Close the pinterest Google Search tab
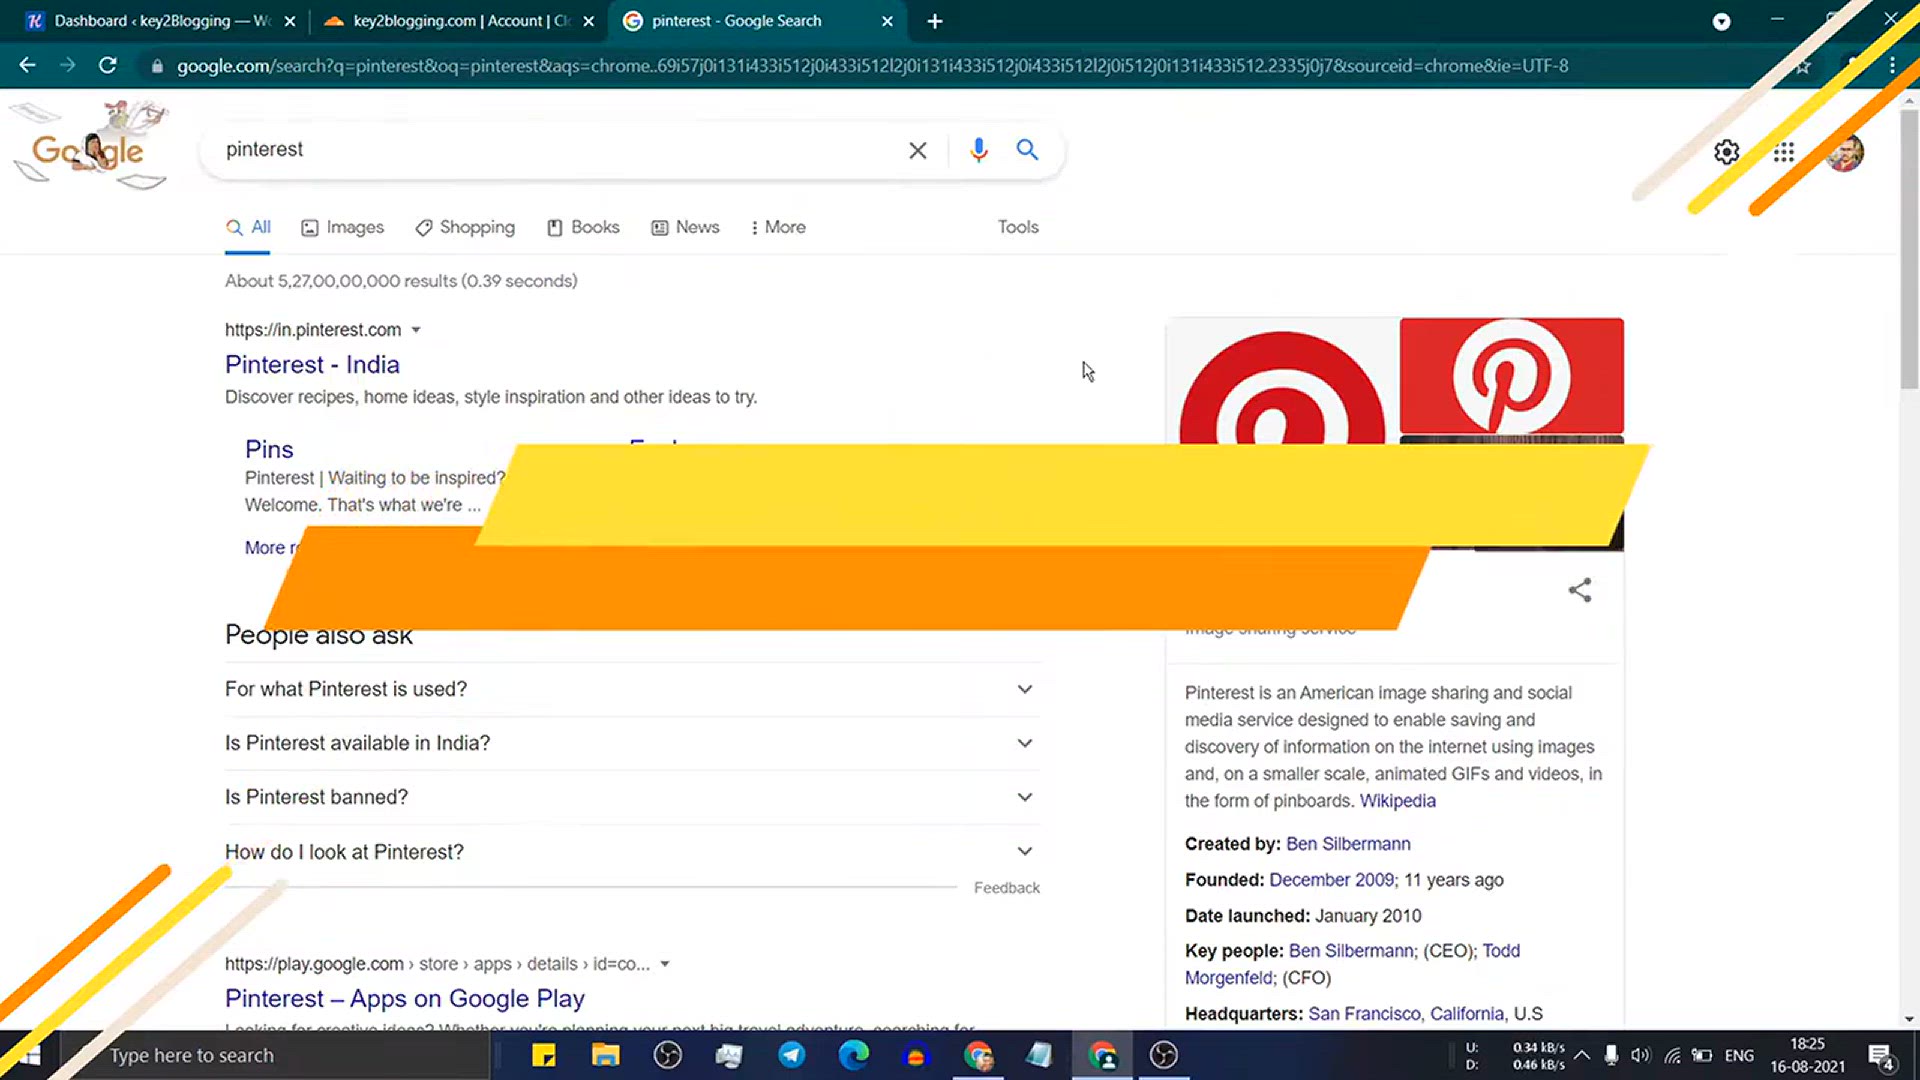1920x1080 pixels. tap(887, 21)
